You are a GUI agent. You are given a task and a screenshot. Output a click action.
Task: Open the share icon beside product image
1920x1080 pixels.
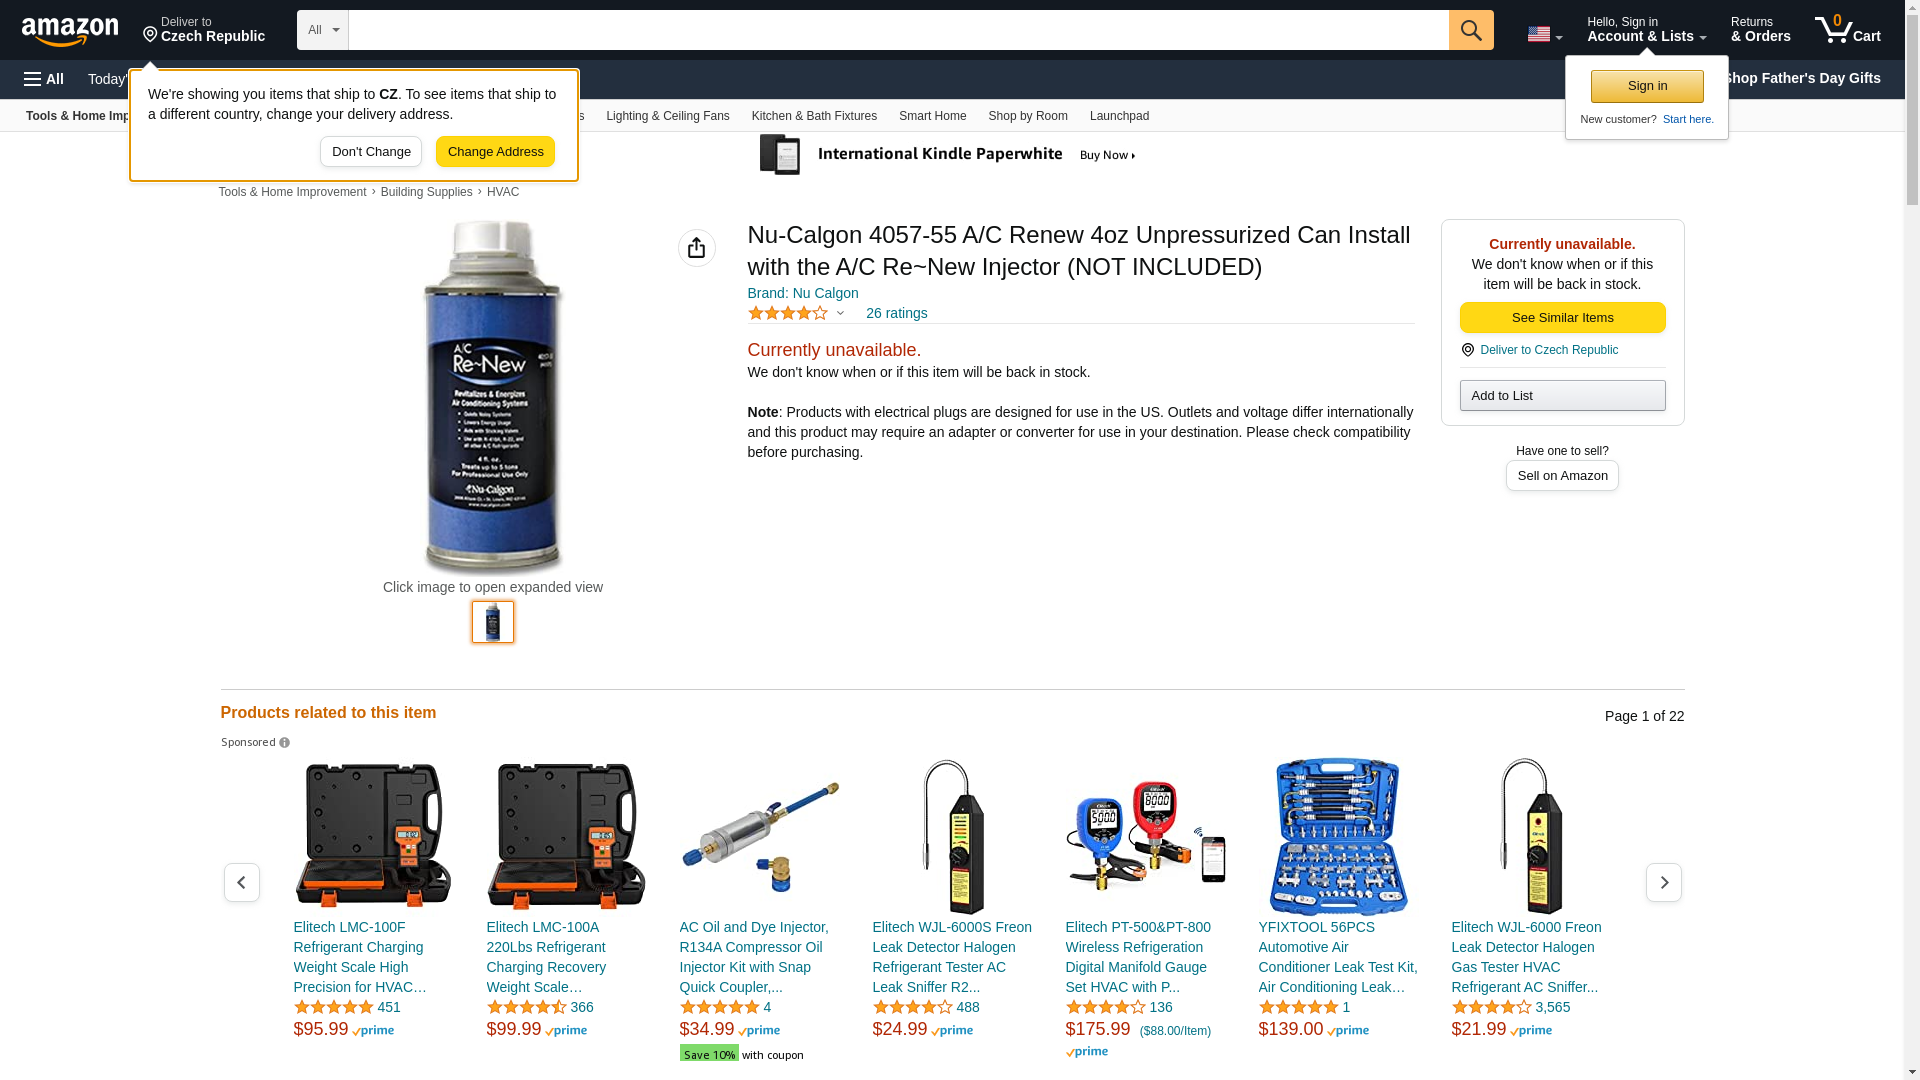click(696, 248)
